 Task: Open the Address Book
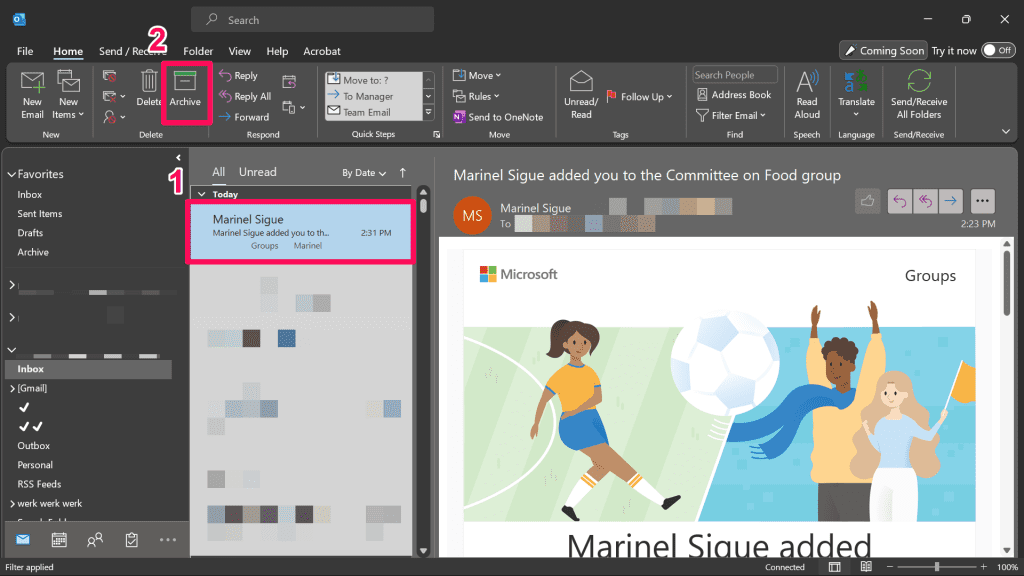coord(733,95)
